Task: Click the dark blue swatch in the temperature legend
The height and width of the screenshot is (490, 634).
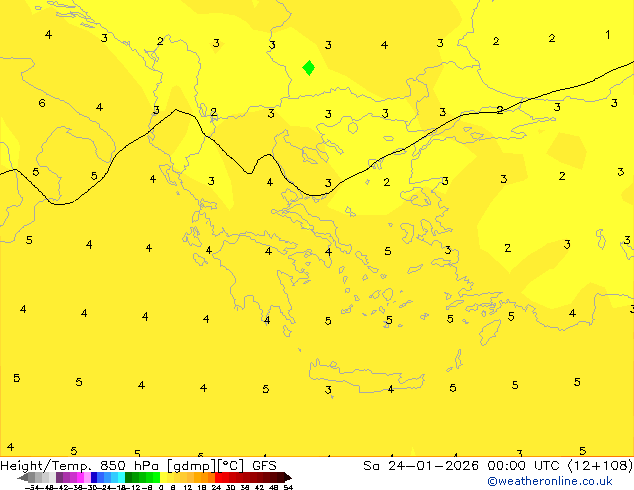Action: pos(94,477)
